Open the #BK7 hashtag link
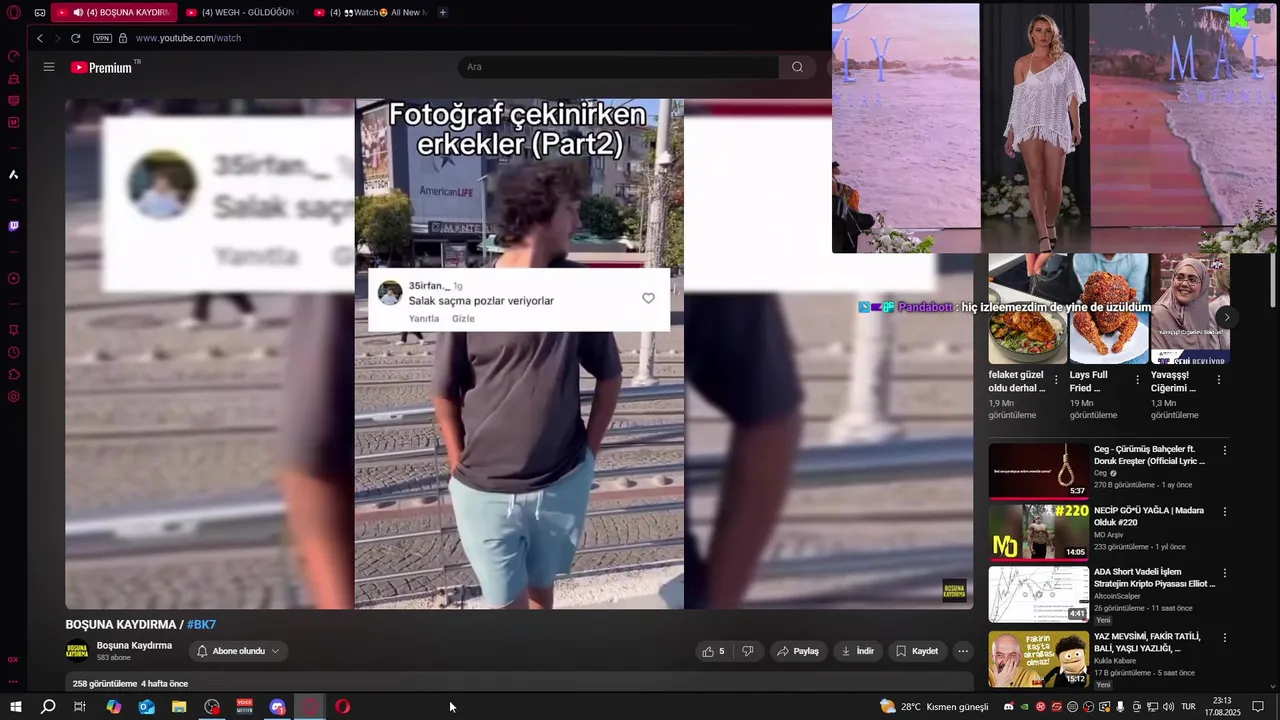Screen dimensions: 1280x720 tap(201, 625)
